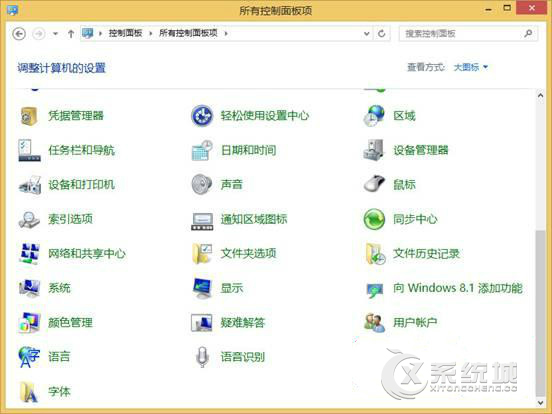Open the 显示 monitor icon
The height and width of the screenshot is (414, 552).
click(203, 288)
